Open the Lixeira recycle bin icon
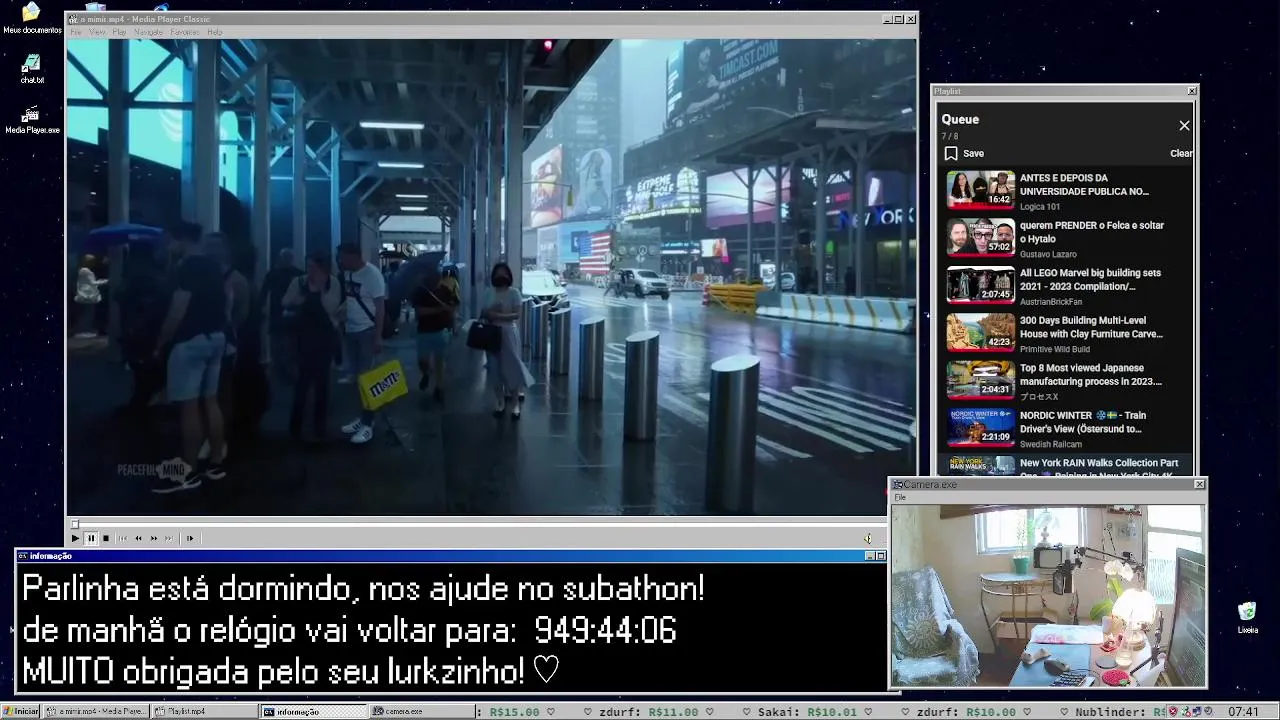Image resolution: width=1280 pixels, height=720 pixels. (1247, 618)
